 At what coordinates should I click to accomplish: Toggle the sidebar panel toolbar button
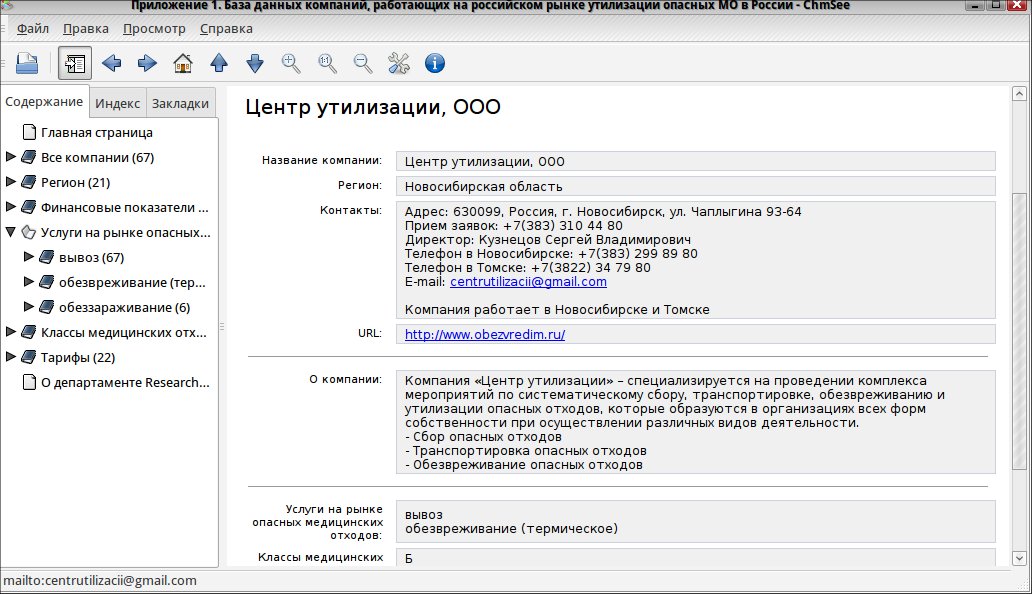75,63
